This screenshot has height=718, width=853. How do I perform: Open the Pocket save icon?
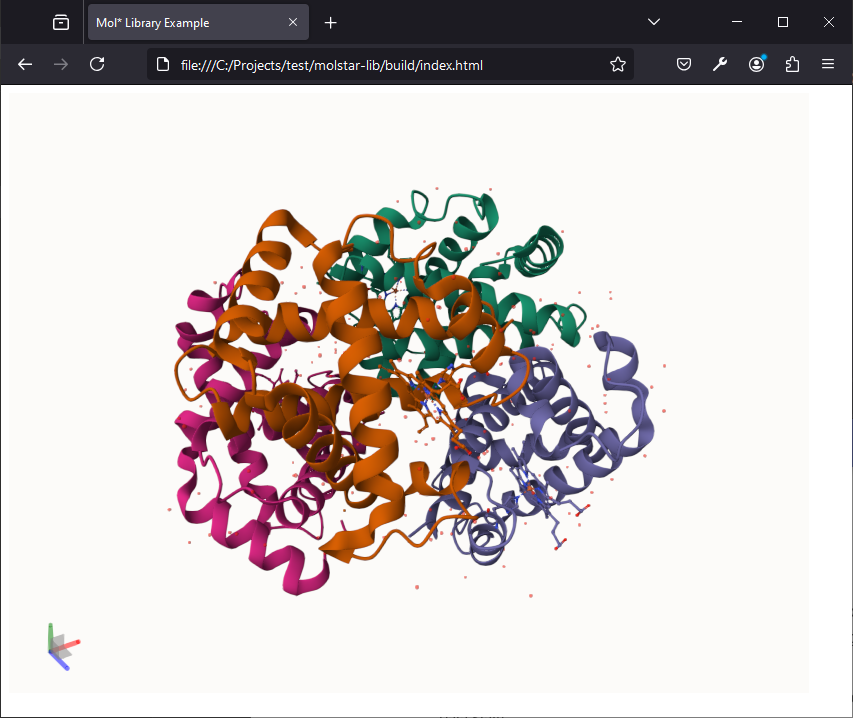pyautogui.click(x=684, y=65)
